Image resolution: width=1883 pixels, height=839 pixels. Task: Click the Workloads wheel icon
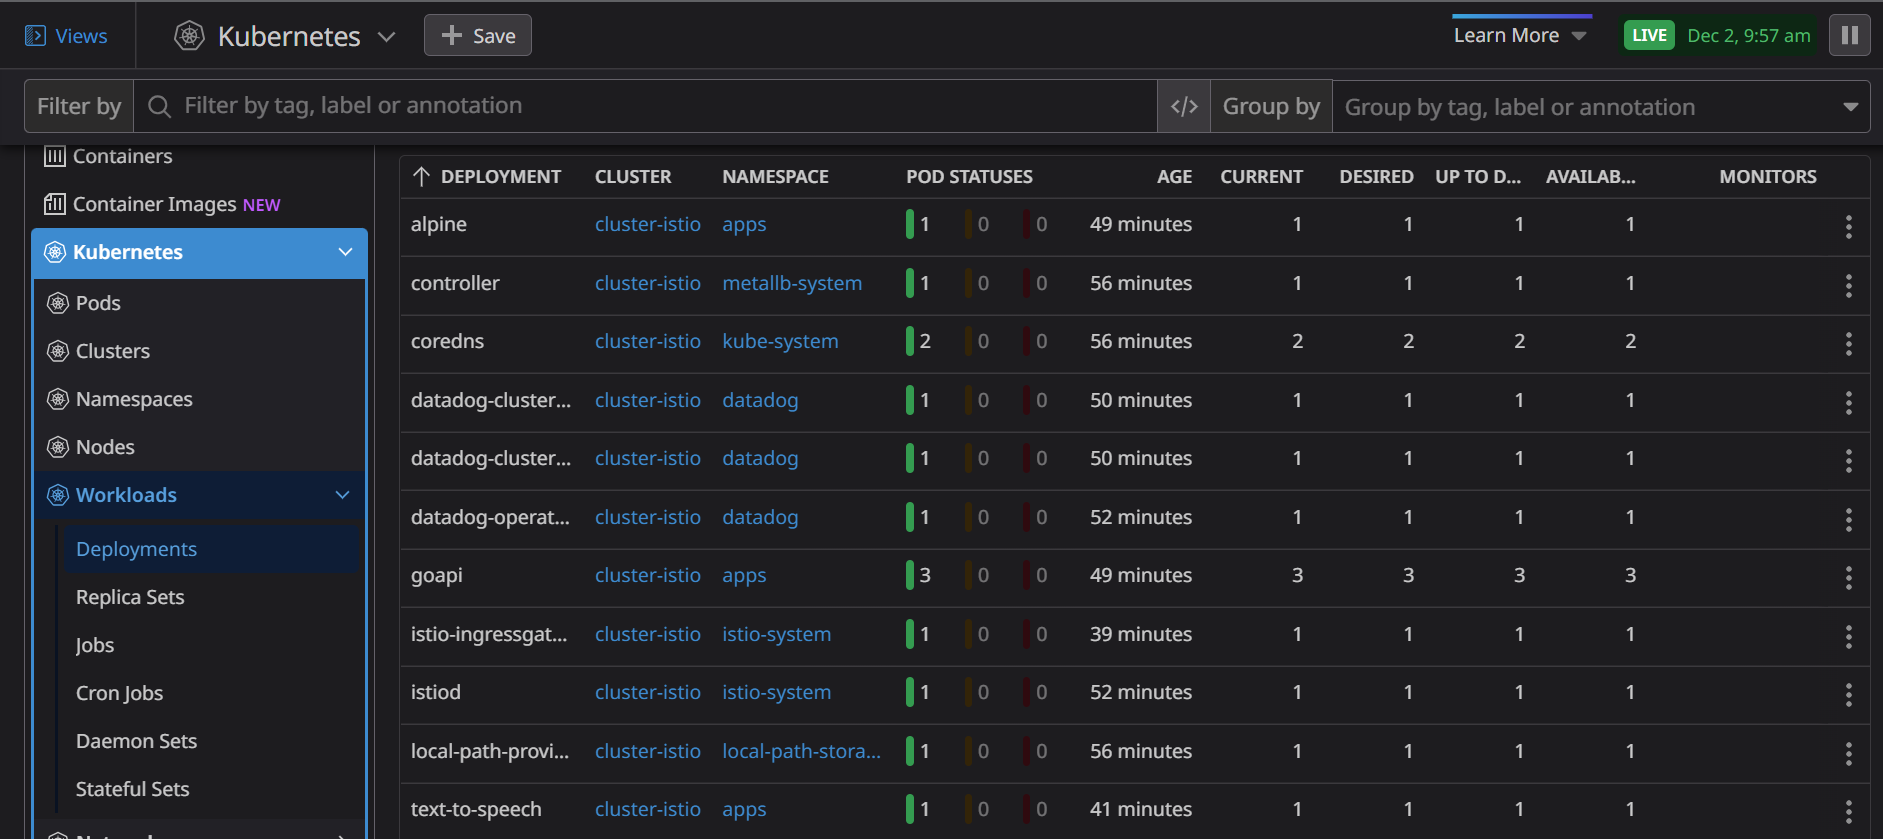[x=58, y=495]
